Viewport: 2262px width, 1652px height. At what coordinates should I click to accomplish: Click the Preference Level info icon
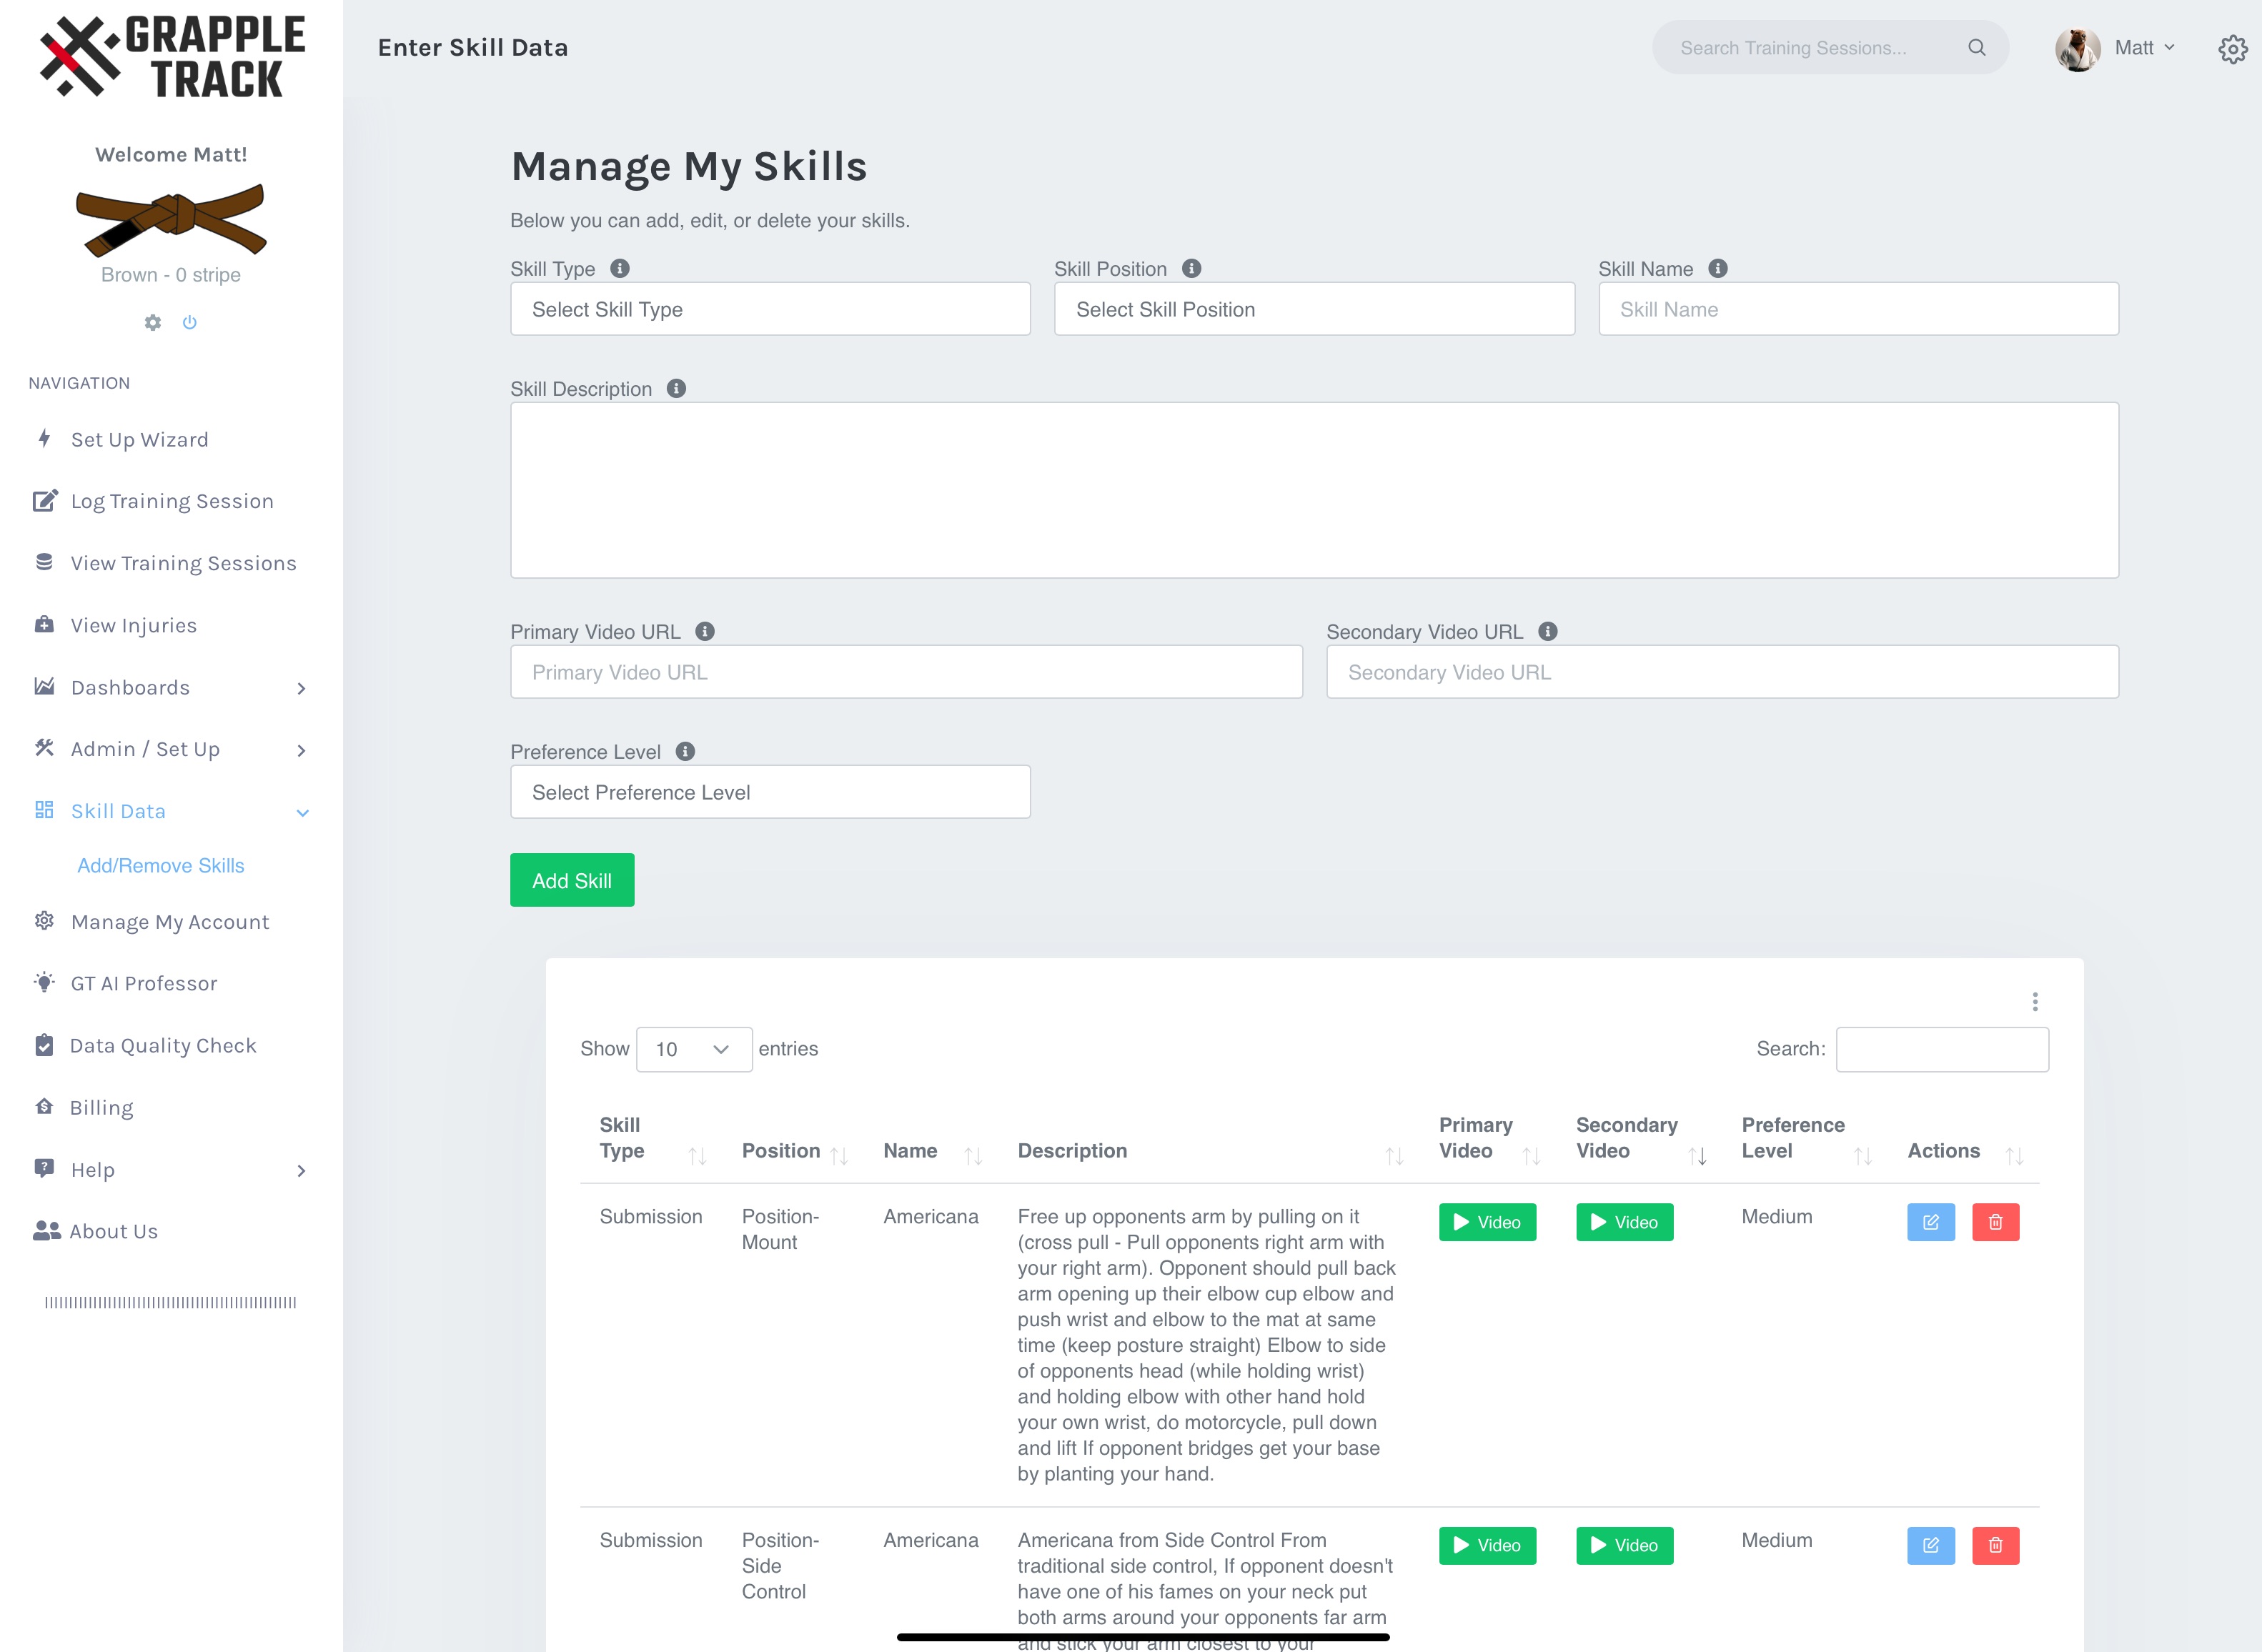click(685, 752)
